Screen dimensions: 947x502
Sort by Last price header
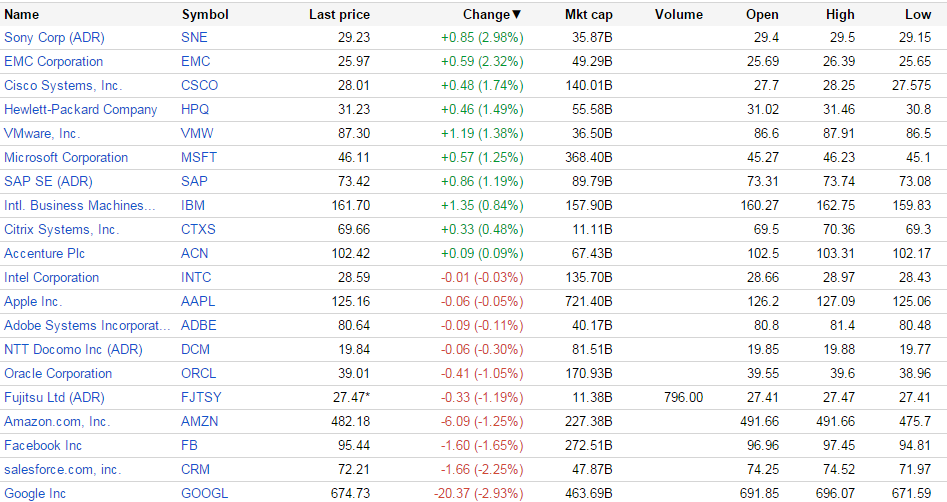tap(339, 14)
